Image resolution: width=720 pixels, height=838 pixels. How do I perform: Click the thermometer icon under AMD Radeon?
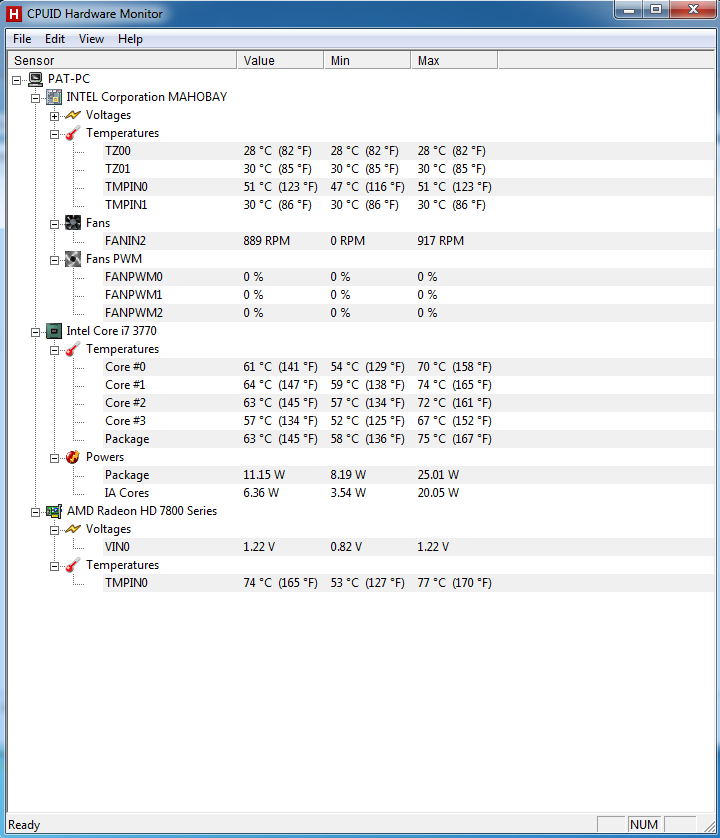coord(73,565)
